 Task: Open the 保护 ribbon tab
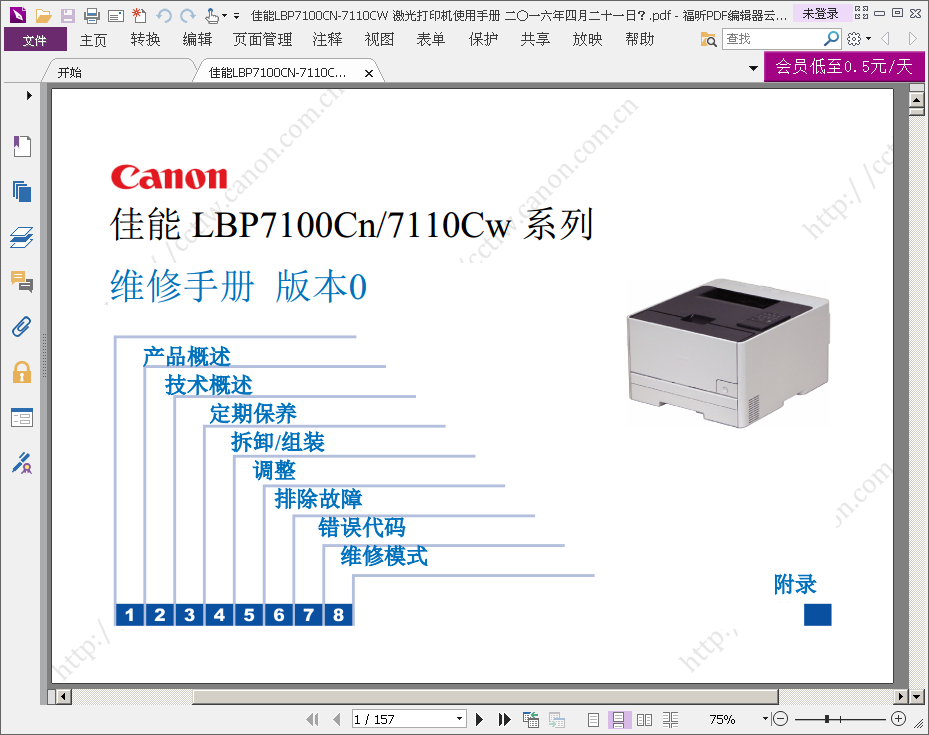pos(483,40)
